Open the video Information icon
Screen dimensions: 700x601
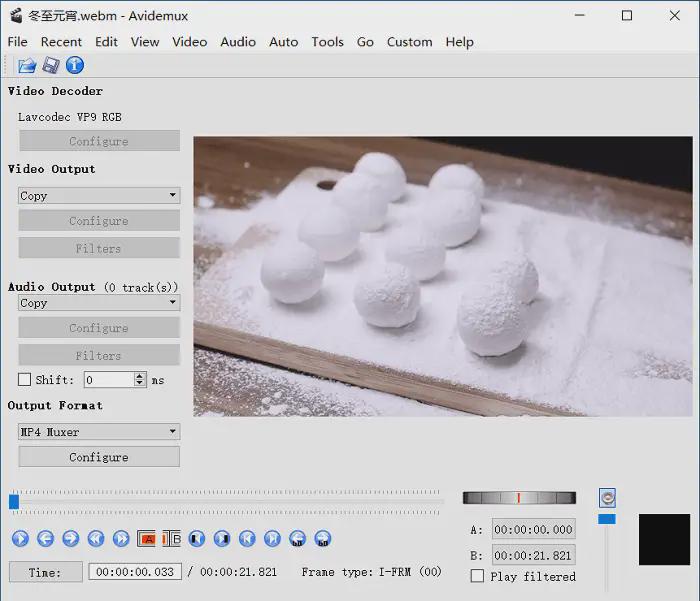point(75,66)
